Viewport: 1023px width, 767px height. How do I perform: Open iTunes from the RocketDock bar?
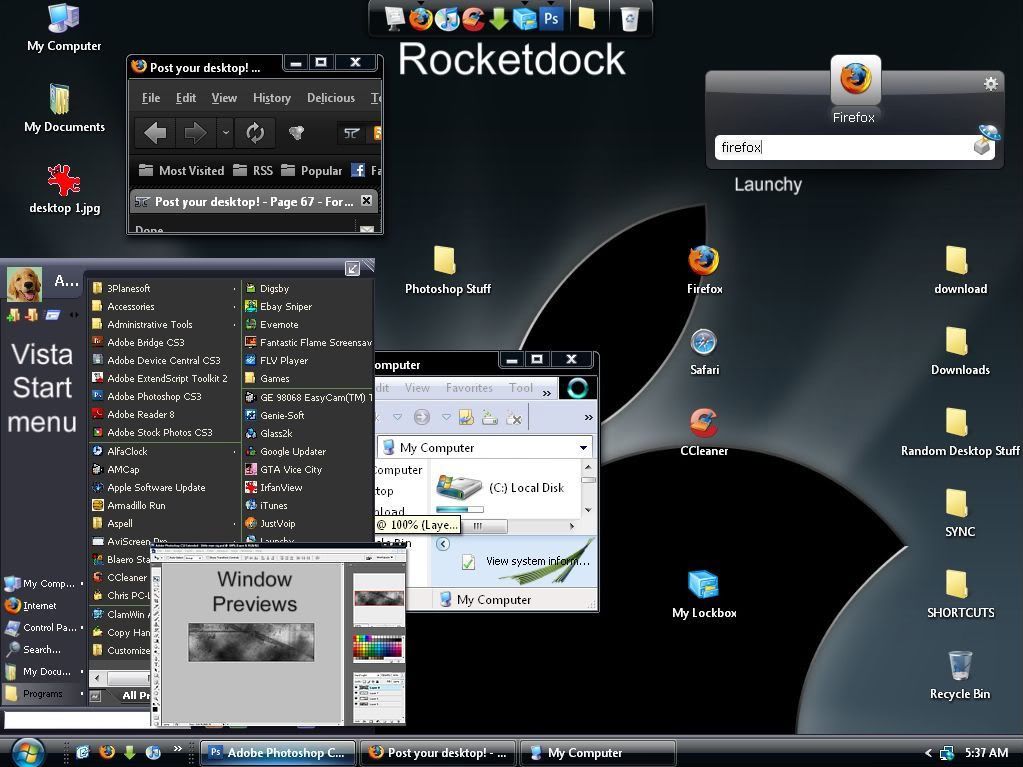448,18
